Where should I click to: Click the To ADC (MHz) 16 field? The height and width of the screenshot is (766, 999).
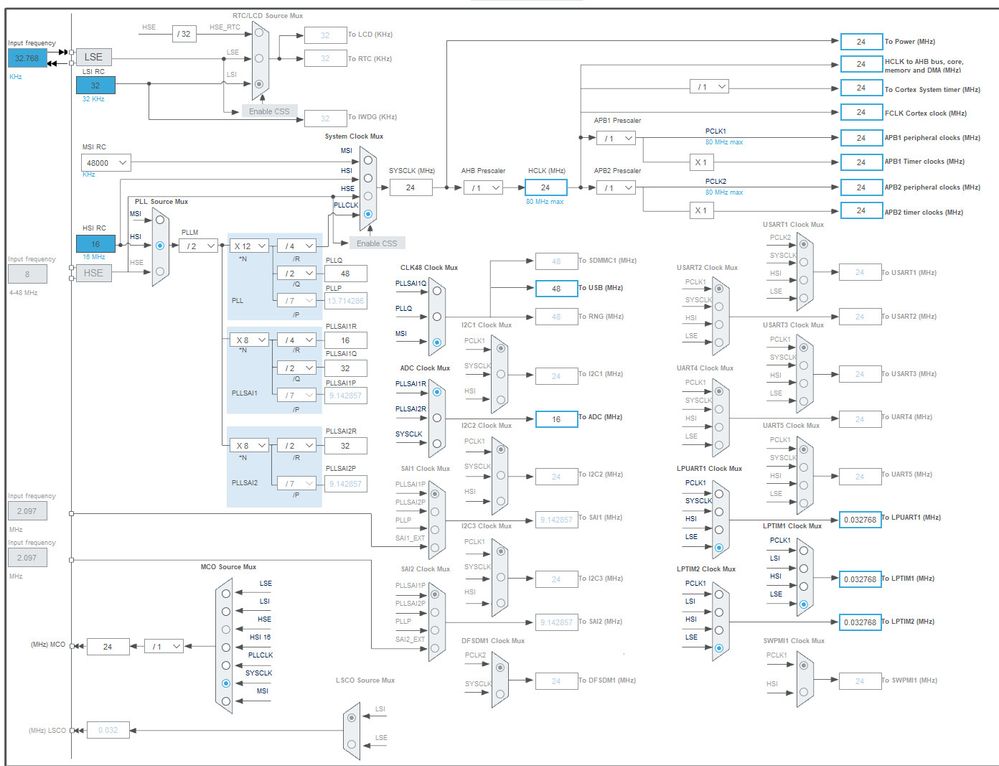pyautogui.click(x=556, y=419)
